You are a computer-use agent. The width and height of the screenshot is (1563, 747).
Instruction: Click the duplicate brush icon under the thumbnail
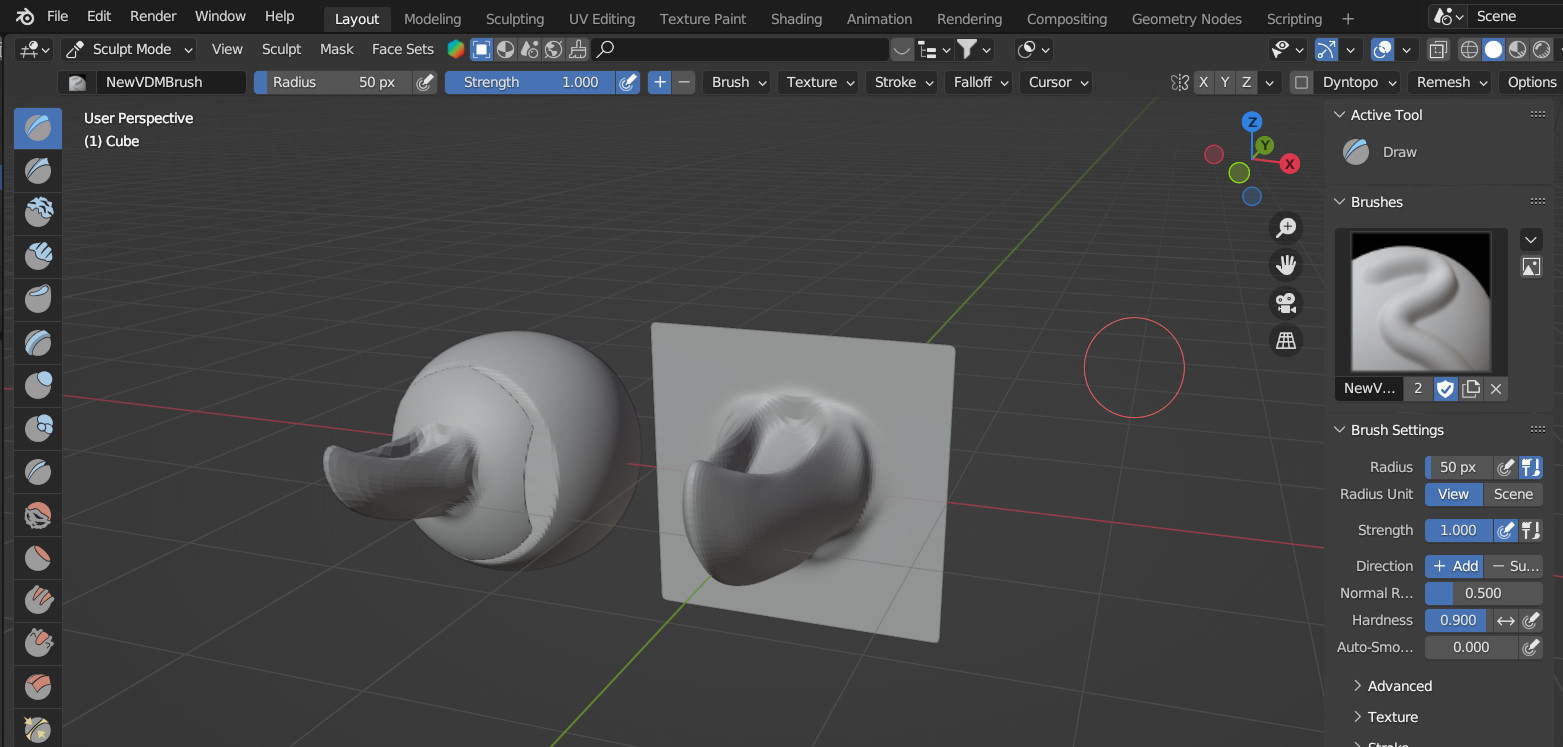click(x=1471, y=388)
